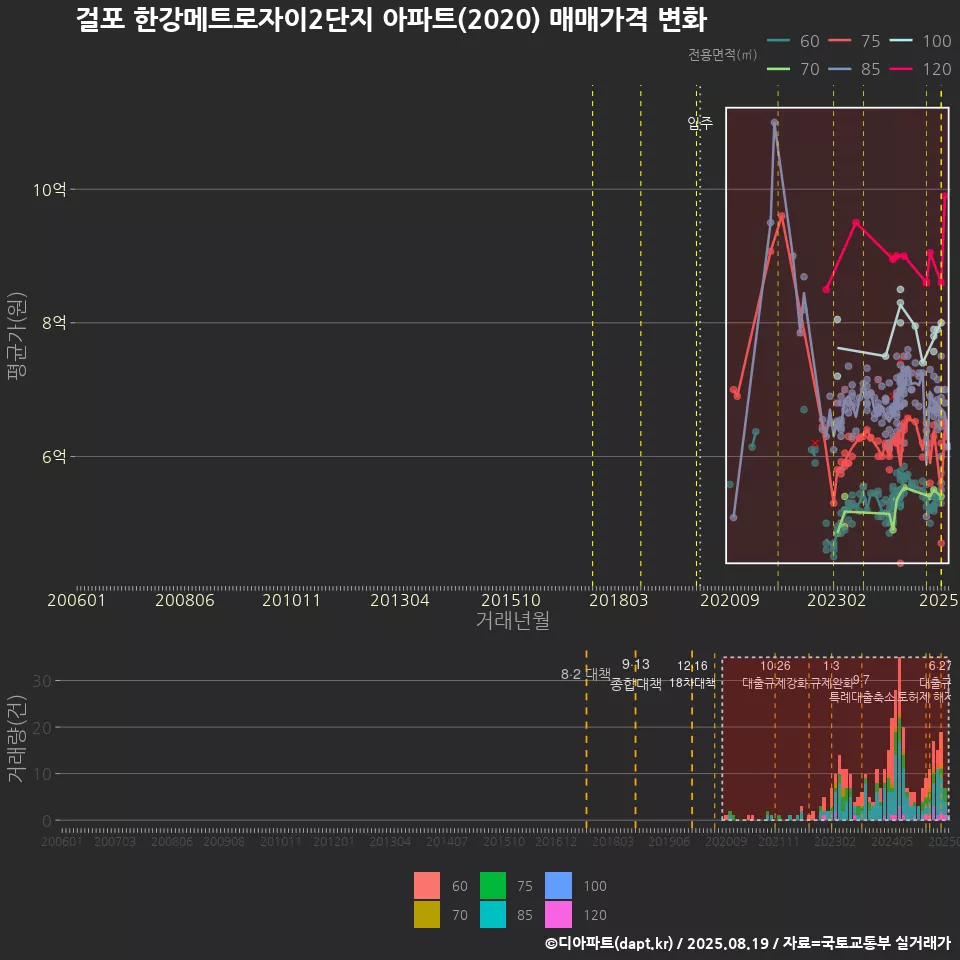
Task: Click 202009 on the price chart x-axis
Action: click(x=730, y=600)
